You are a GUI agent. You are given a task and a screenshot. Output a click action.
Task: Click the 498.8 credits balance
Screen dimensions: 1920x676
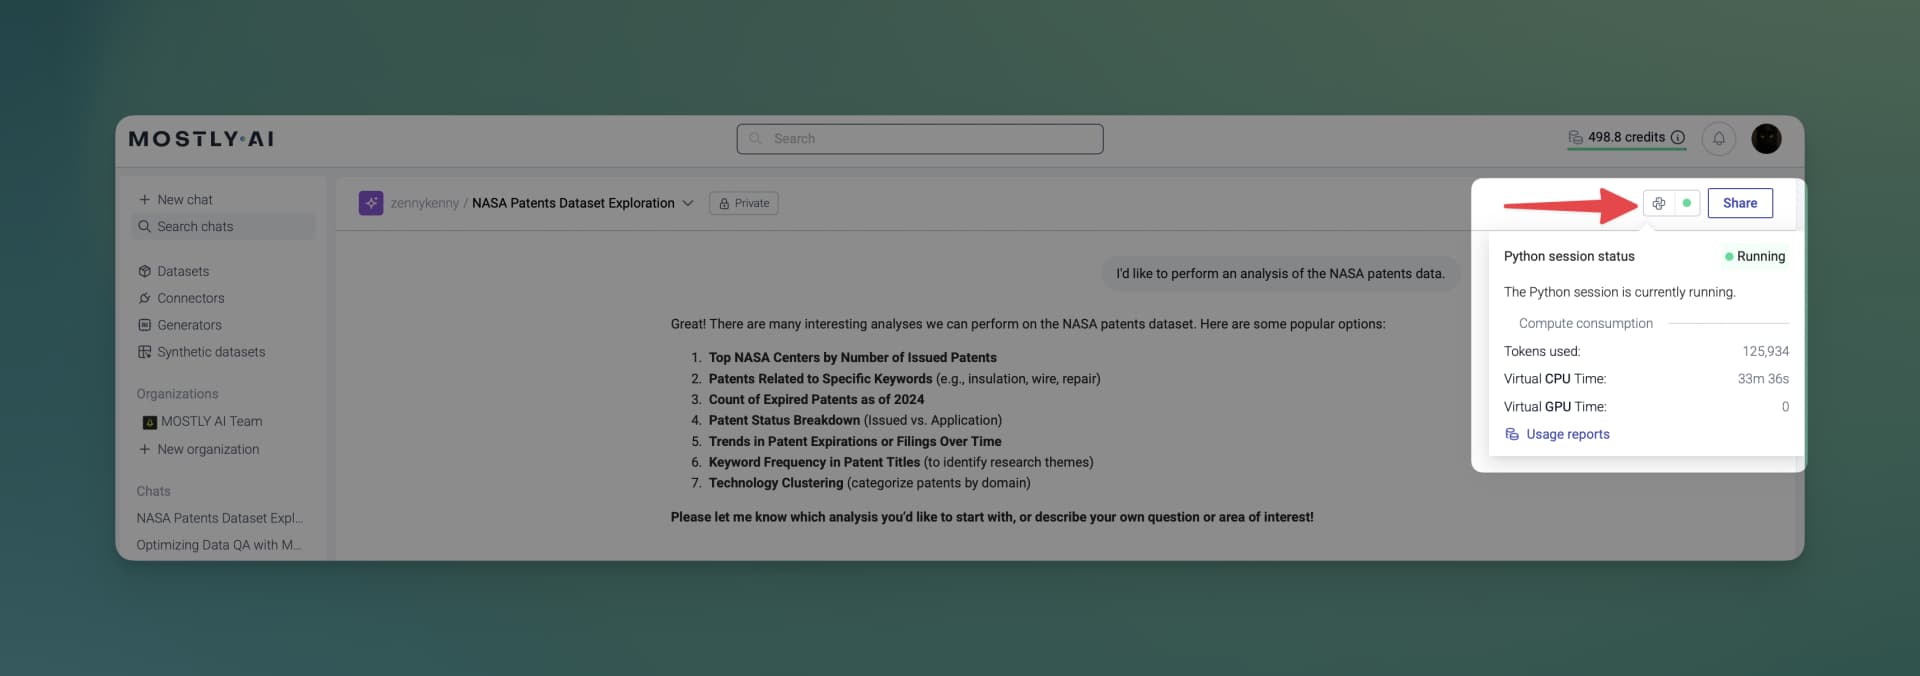click(1625, 138)
